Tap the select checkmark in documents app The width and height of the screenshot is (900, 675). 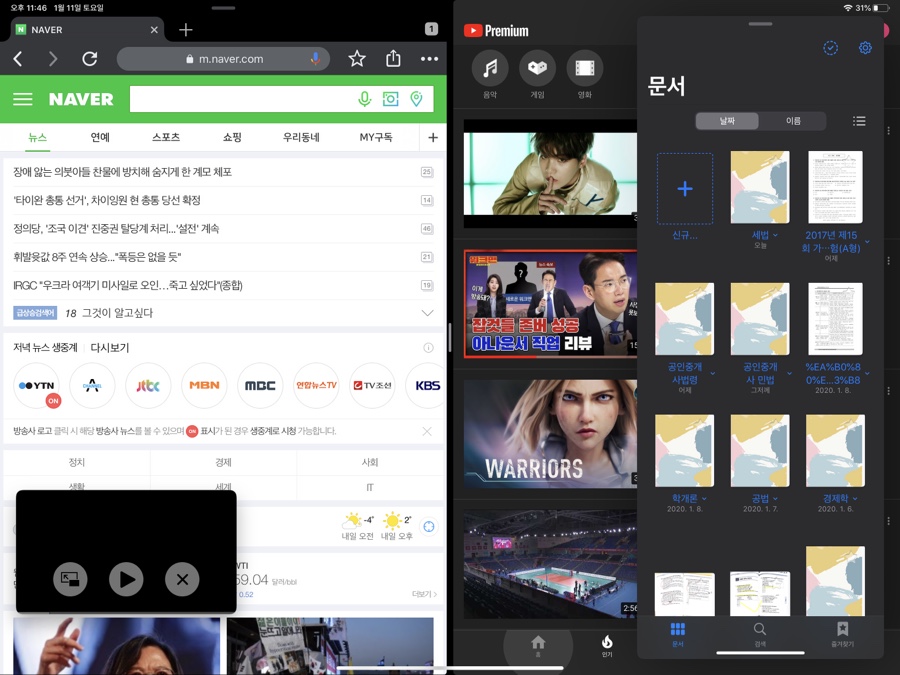pyautogui.click(x=831, y=48)
